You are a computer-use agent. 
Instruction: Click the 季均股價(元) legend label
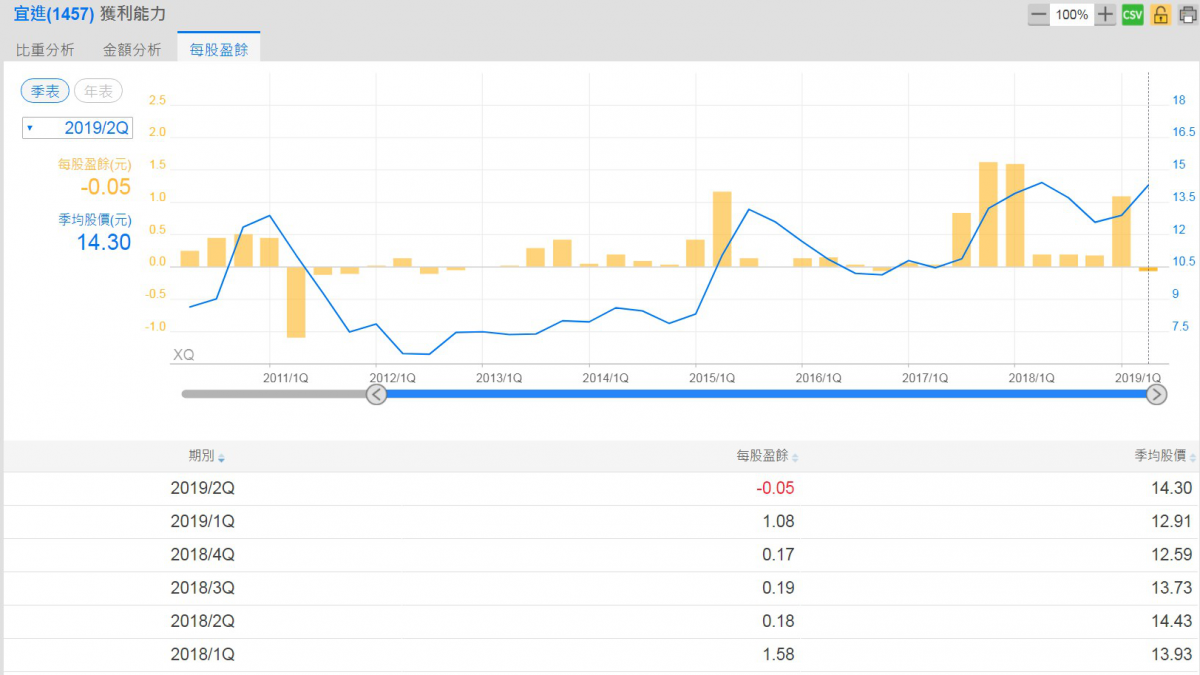click(95, 219)
